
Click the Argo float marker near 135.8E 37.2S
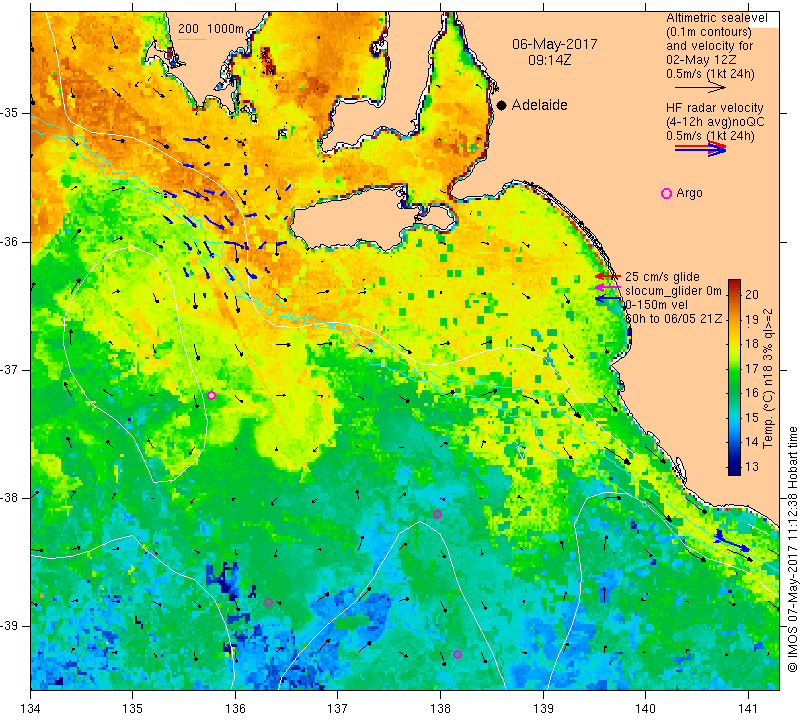(x=211, y=395)
